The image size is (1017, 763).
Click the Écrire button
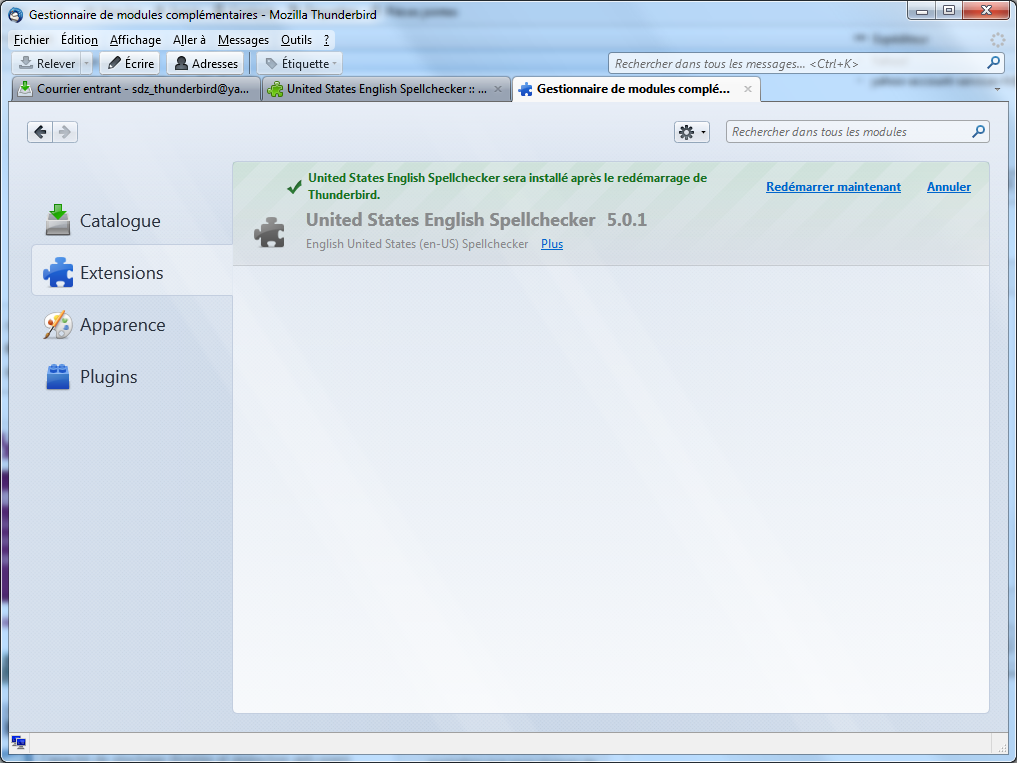[130, 63]
